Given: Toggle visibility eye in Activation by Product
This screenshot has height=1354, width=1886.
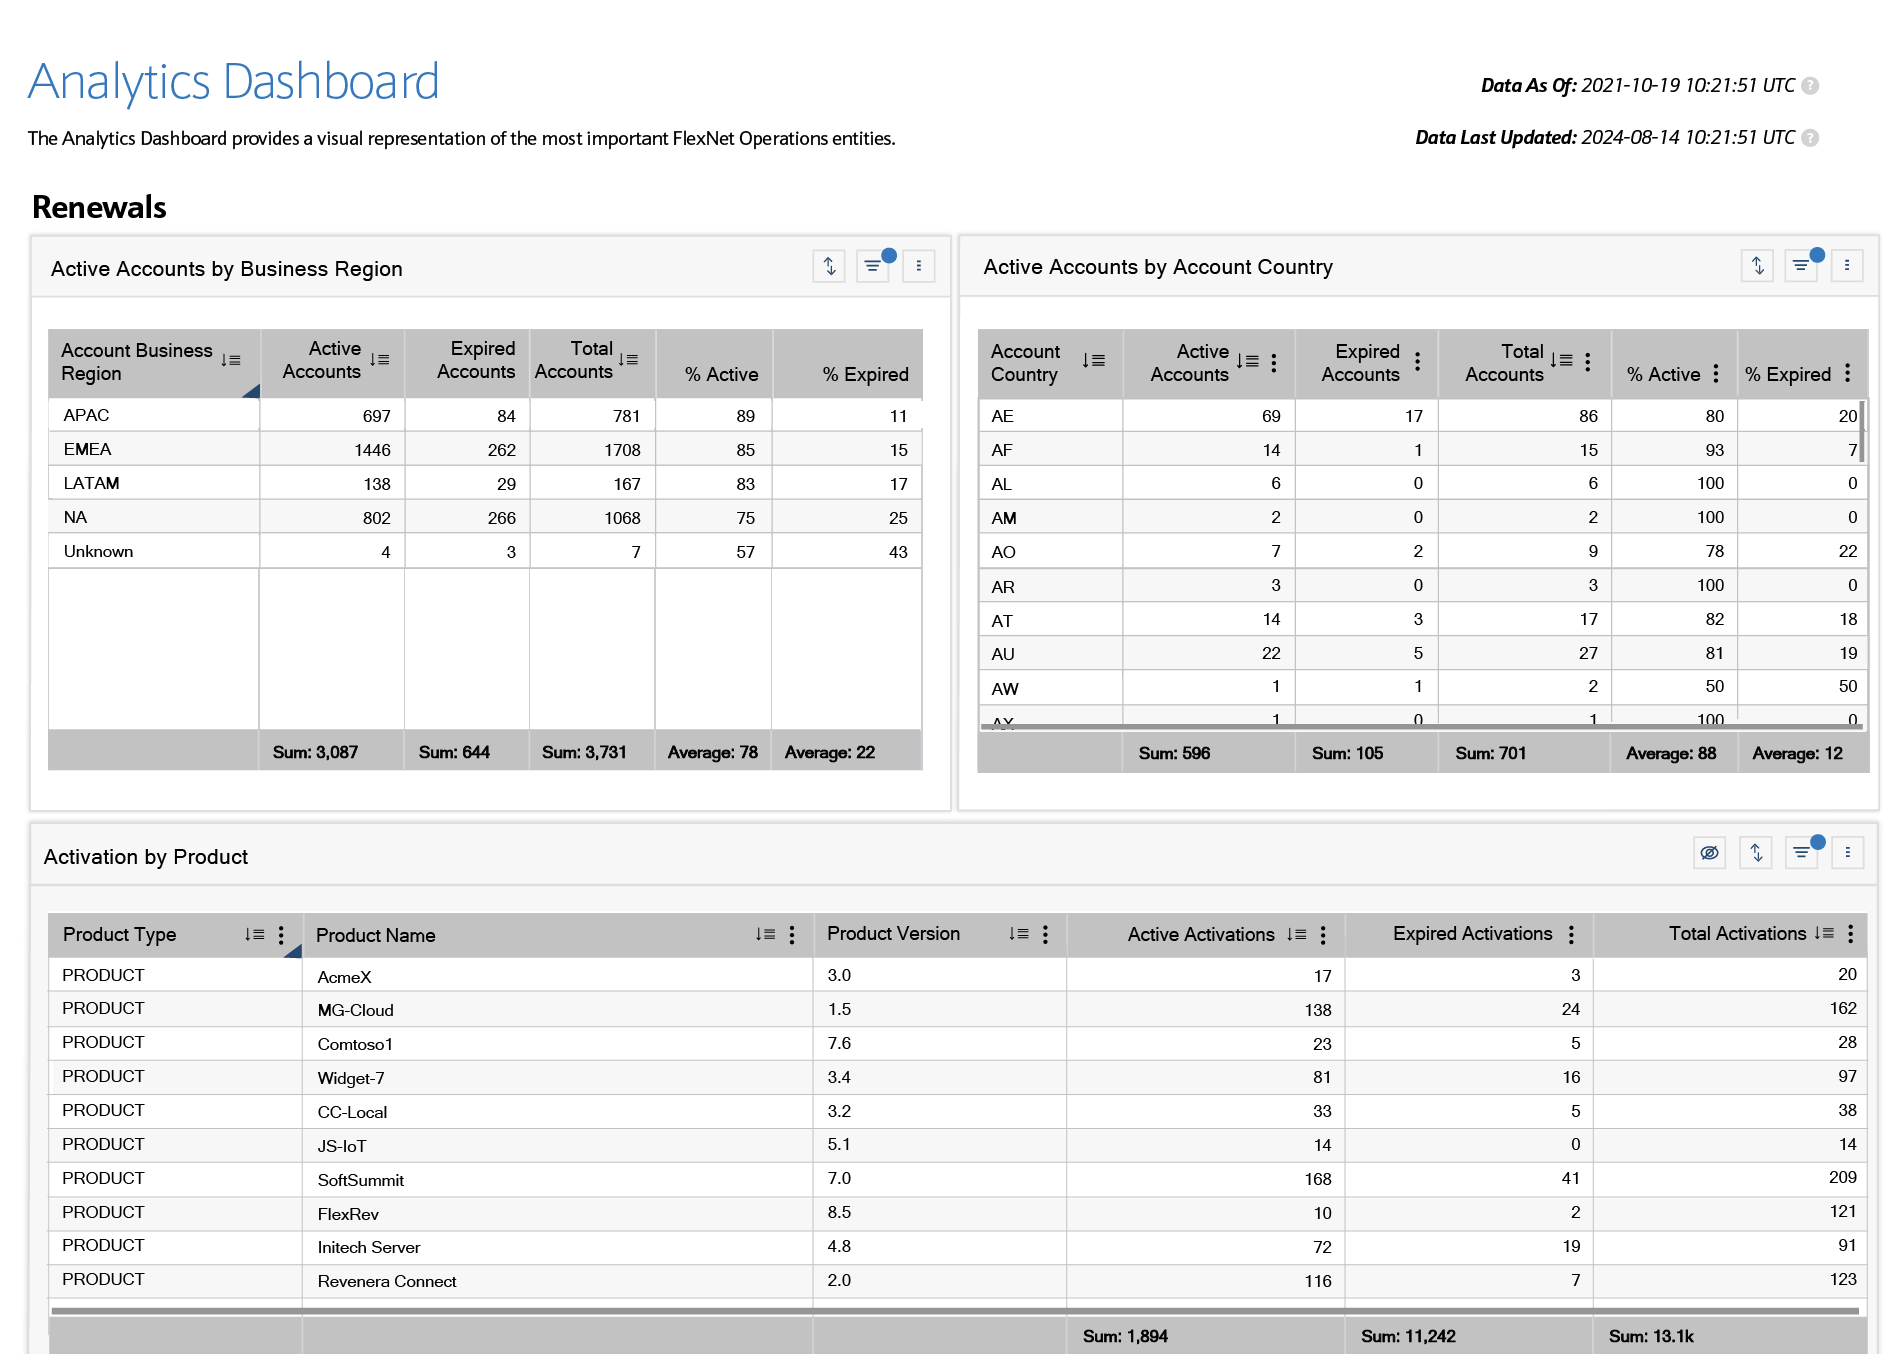Looking at the screenshot, I should tap(1710, 853).
